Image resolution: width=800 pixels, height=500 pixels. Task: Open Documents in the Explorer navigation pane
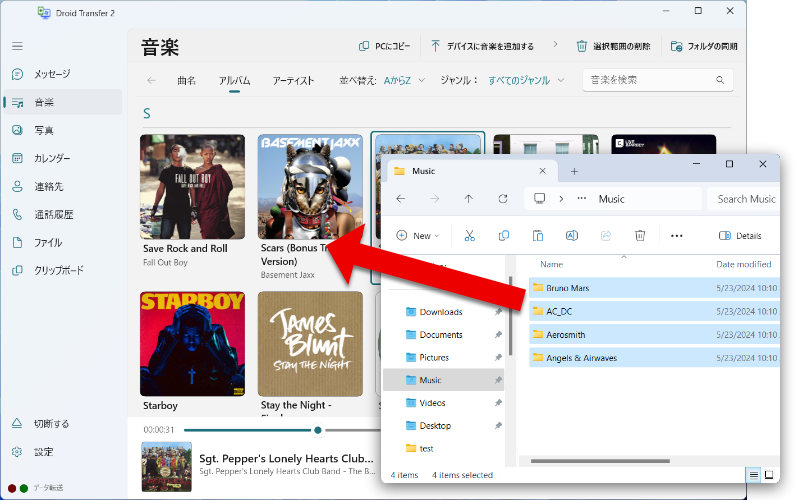[443, 335]
